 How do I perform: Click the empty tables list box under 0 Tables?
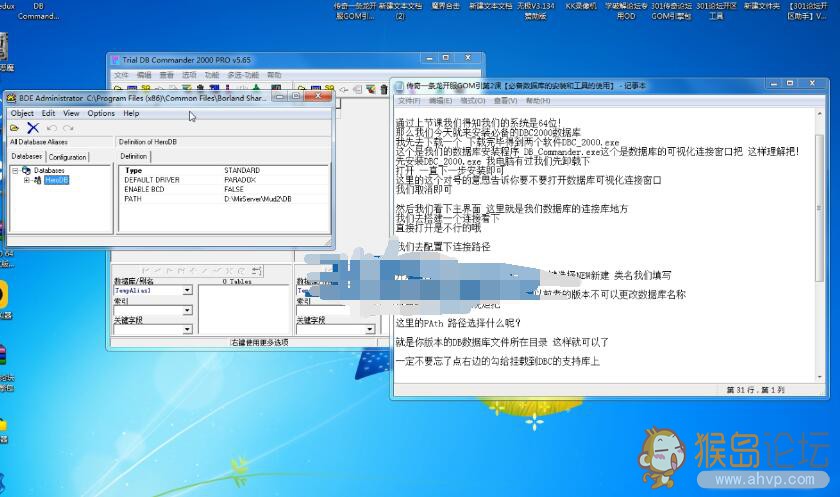[x=244, y=310]
